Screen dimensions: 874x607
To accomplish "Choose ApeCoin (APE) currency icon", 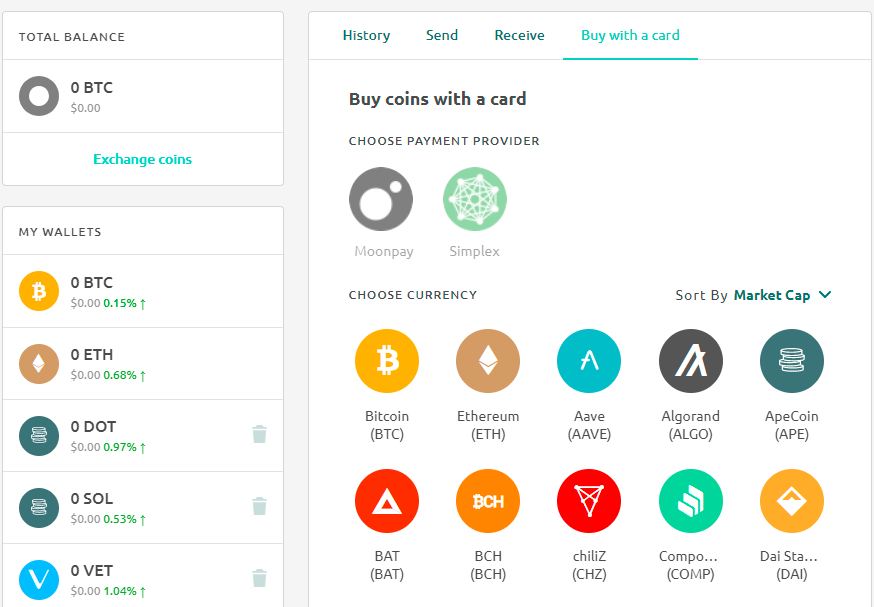I will pos(792,361).
